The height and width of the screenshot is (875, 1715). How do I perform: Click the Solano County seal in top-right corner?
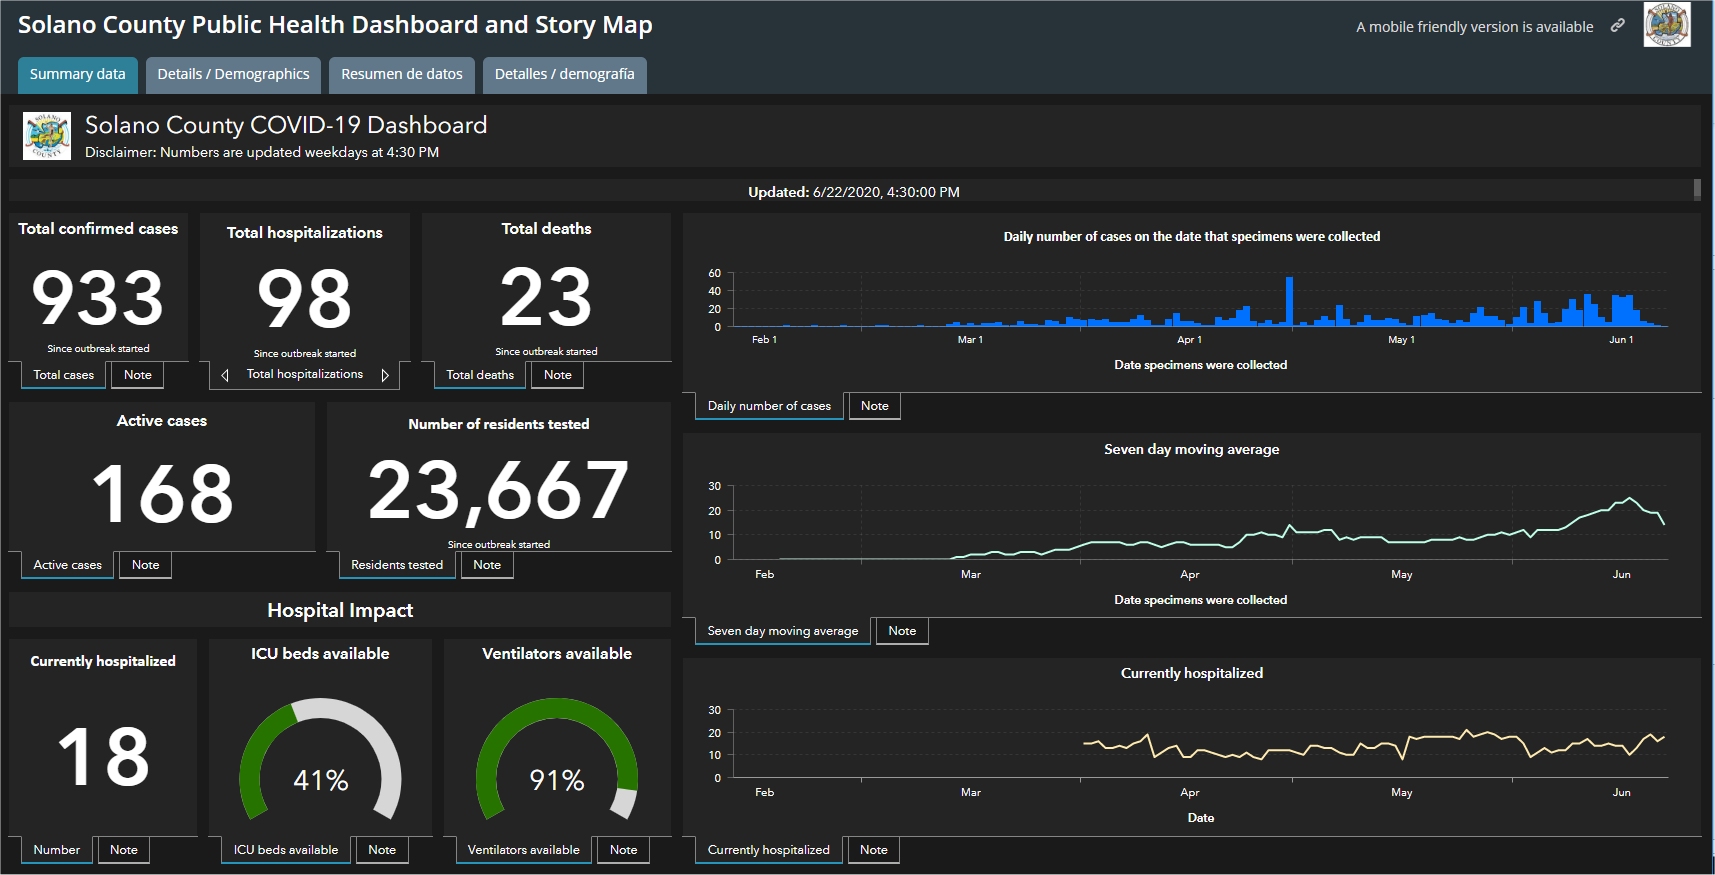(x=1667, y=25)
